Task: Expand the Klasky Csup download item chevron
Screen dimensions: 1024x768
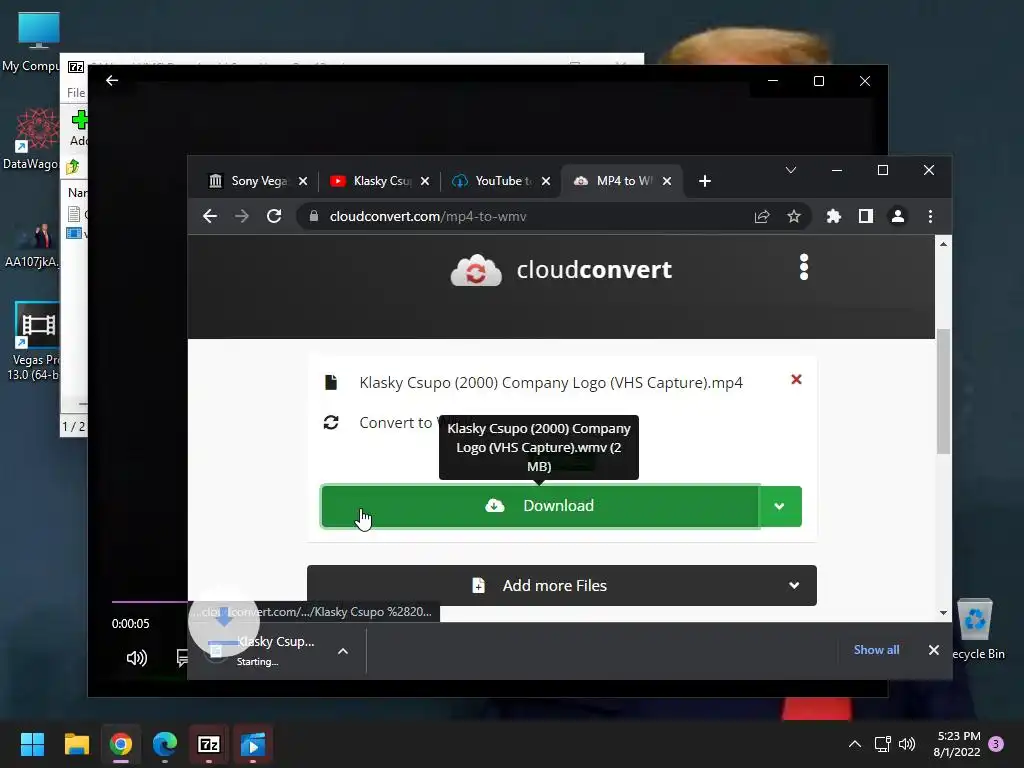Action: pos(343,651)
